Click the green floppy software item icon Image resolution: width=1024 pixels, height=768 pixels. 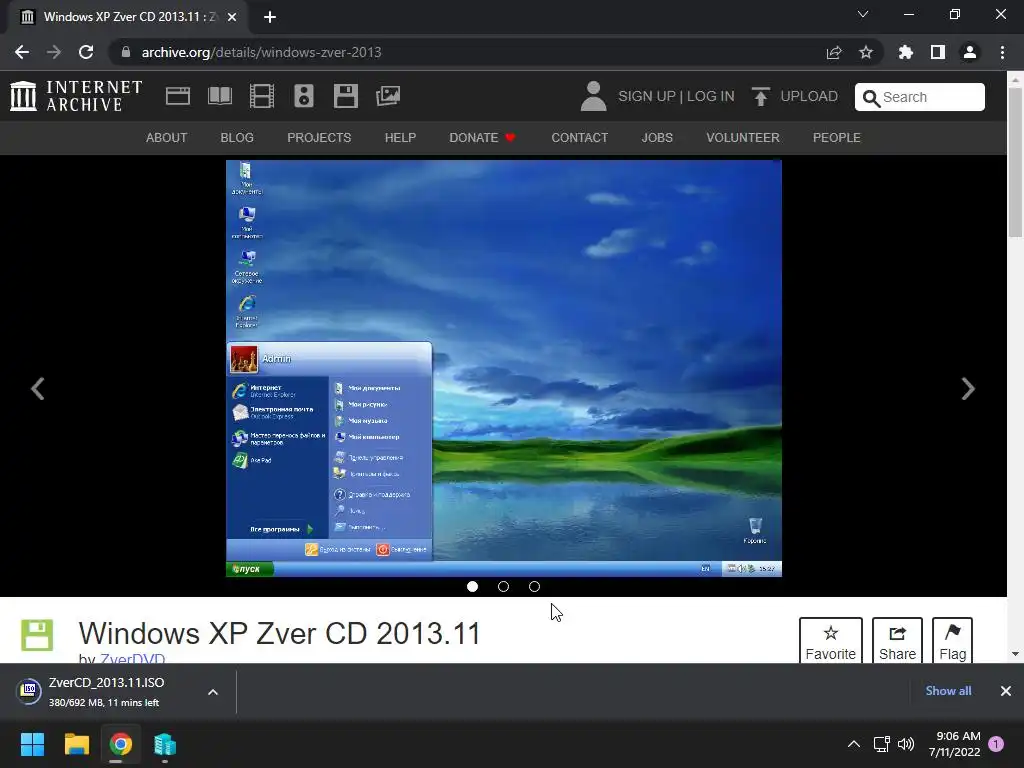37,635
